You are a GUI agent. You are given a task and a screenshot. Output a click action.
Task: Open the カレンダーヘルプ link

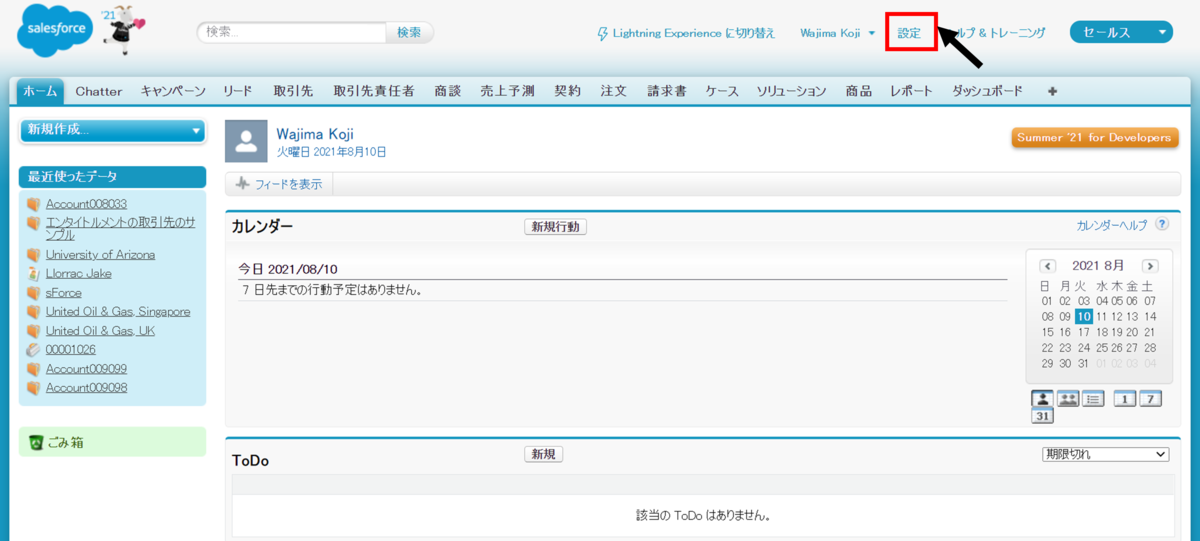click(1112, 226)
